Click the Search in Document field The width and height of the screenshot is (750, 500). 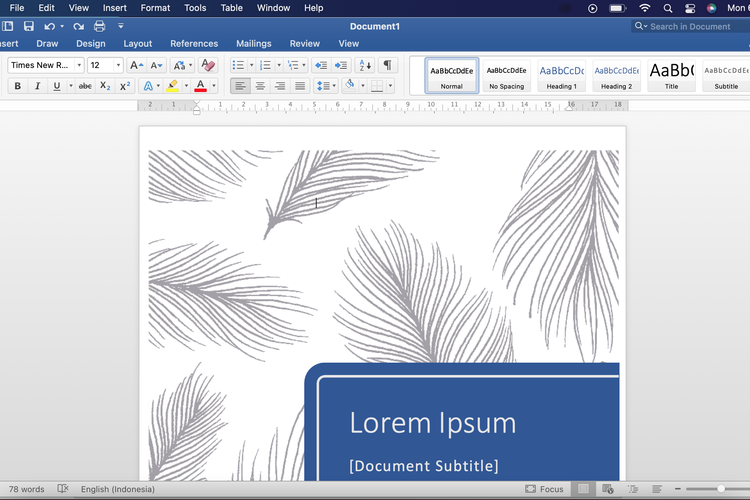pyautogui.click(x=690, y=26)
